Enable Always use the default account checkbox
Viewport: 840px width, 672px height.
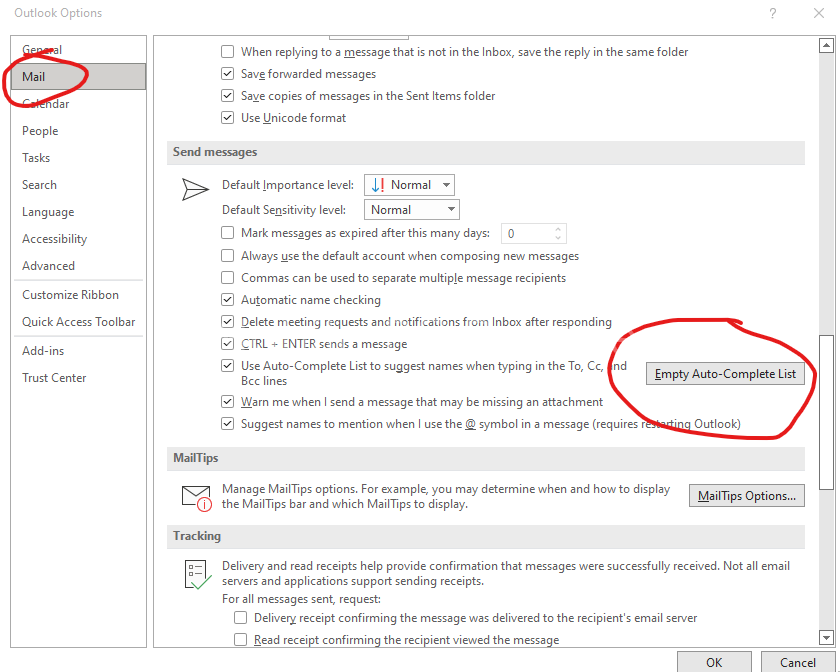[229, 256]
